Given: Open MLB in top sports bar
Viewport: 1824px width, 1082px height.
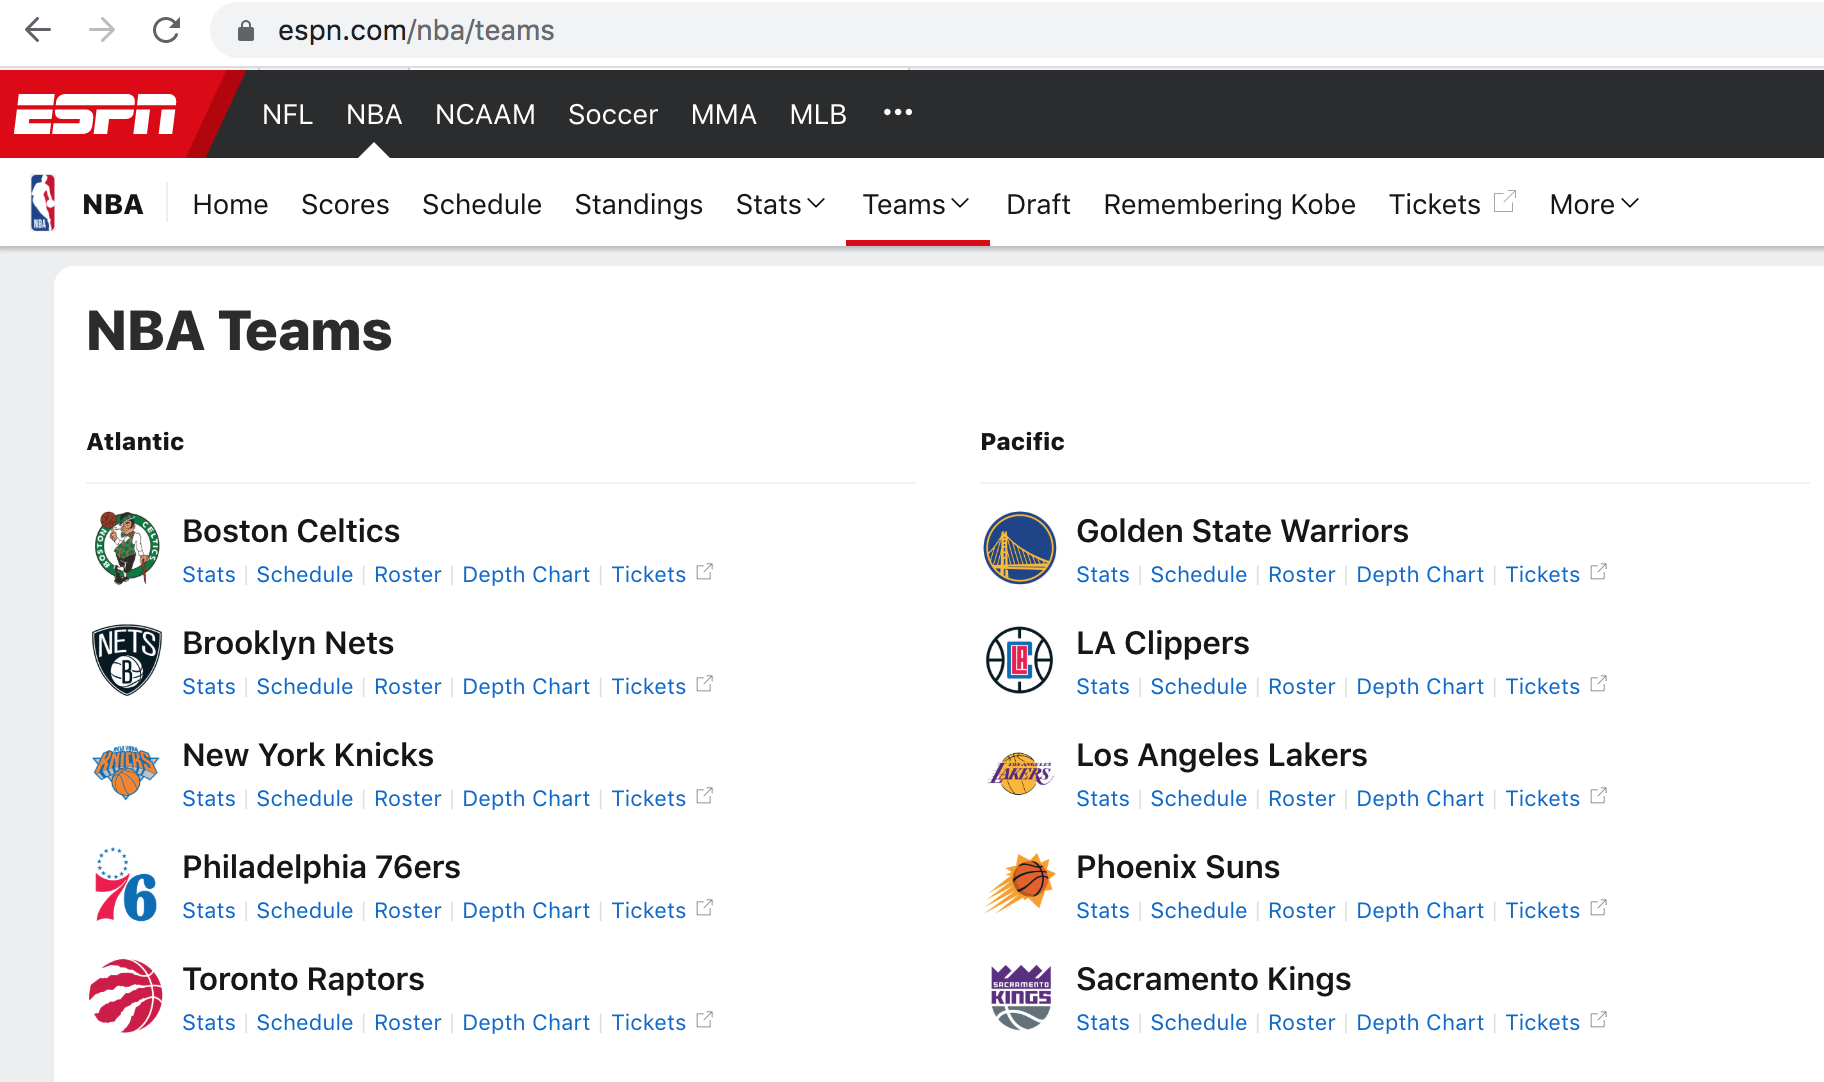Looking at the screenshot, I should [818, 114].
